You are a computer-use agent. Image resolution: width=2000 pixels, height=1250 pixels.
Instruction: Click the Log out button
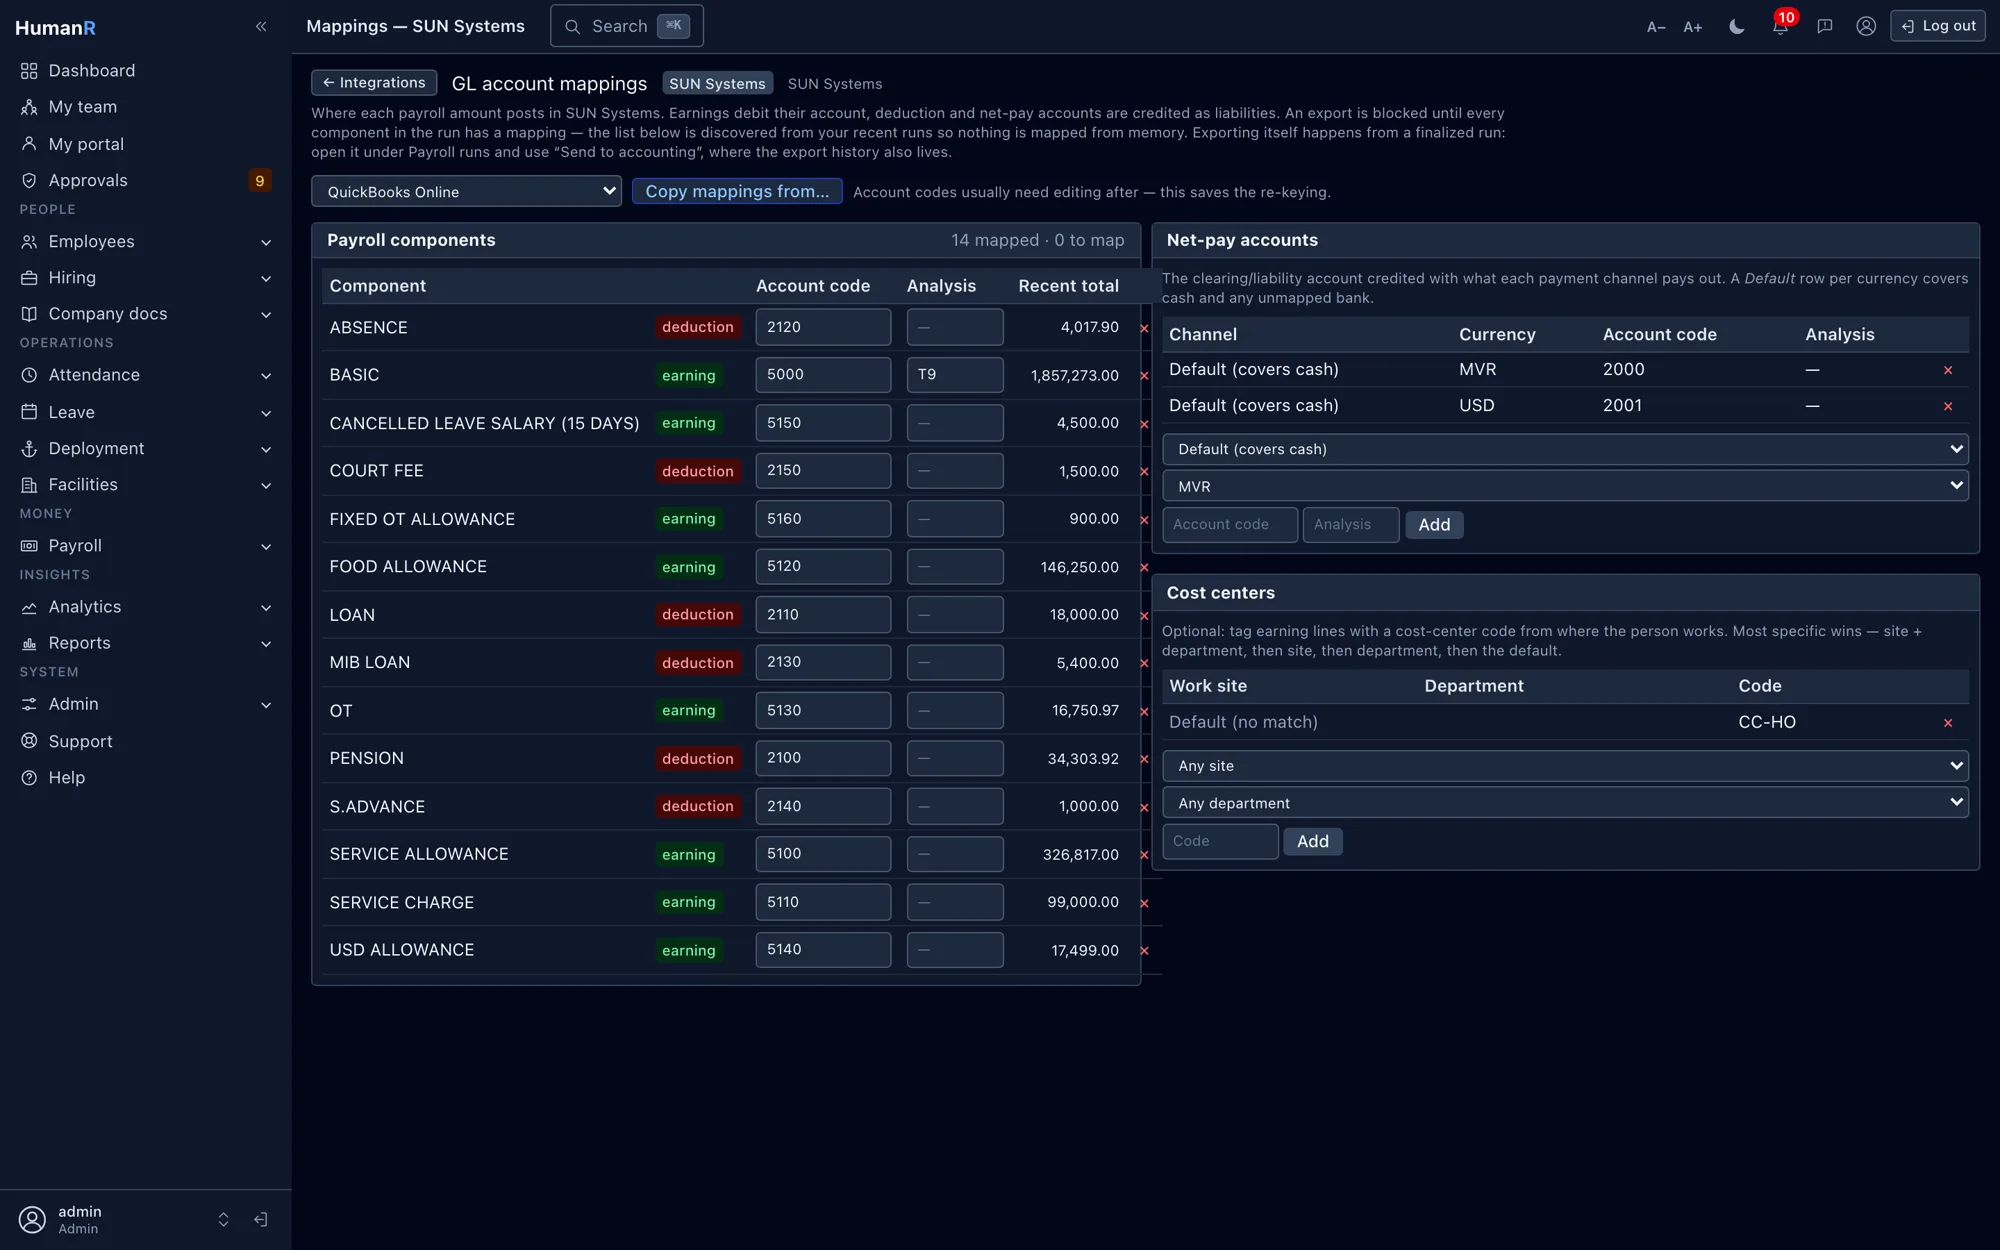pyautogui.click(x=1938, y=26)
